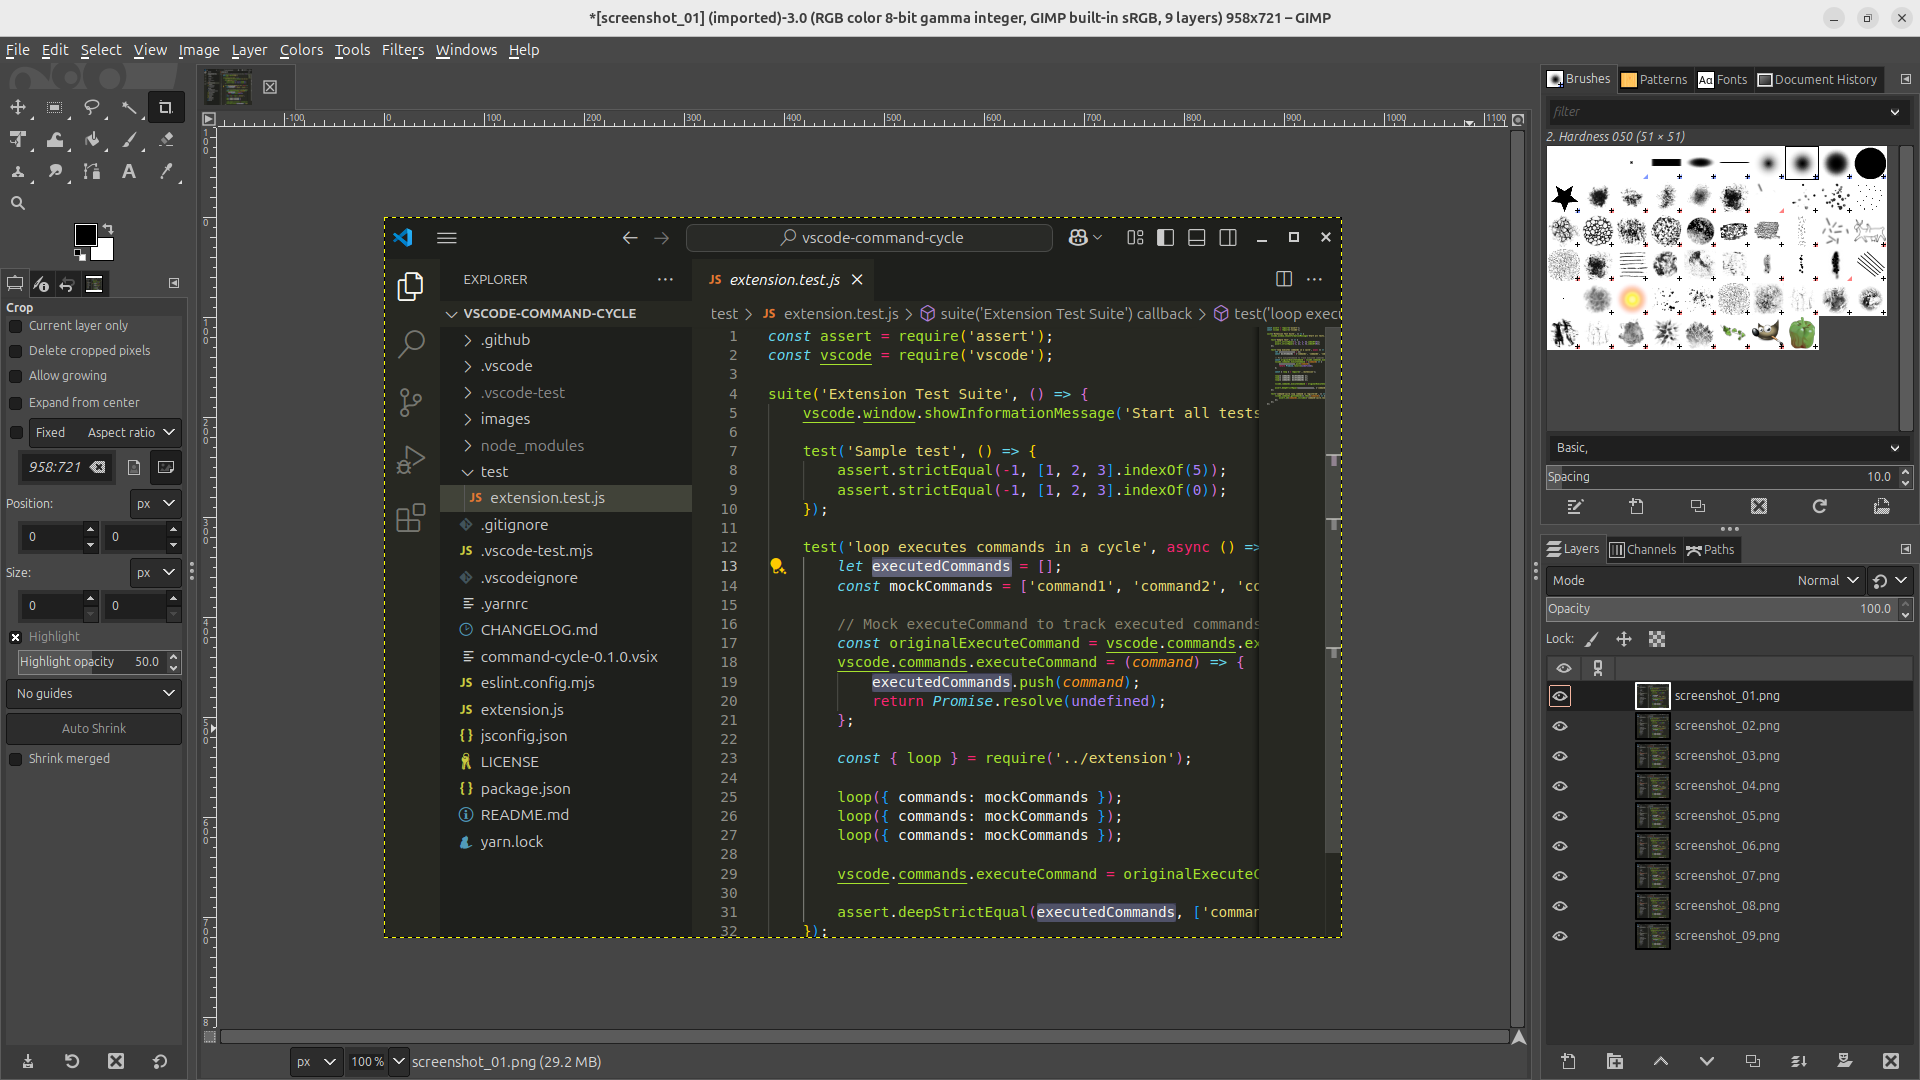1920x1080 pixels.
Task: Select the Eraser tool
Action: [166, 140]
